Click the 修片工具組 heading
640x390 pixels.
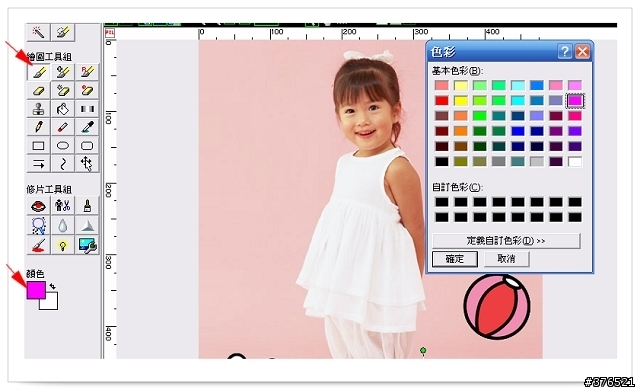tap(49, 189)
